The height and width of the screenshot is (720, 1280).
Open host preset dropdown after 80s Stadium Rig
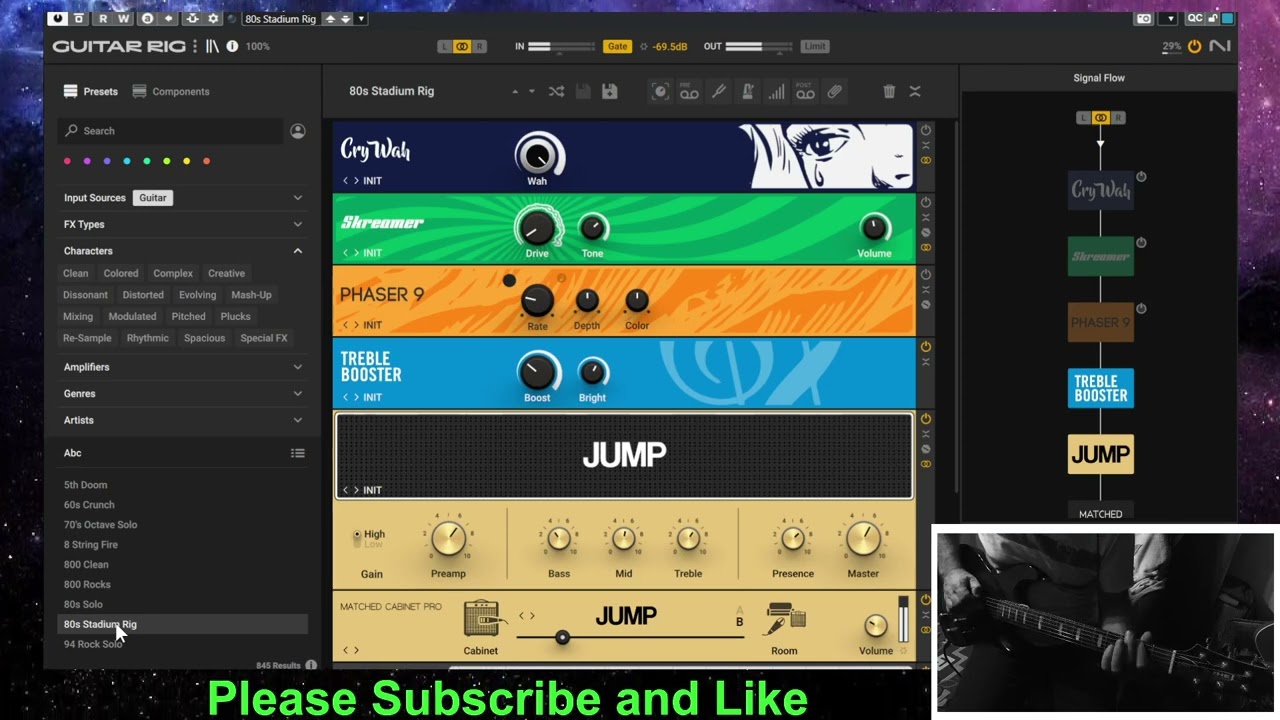click(361, 18)
